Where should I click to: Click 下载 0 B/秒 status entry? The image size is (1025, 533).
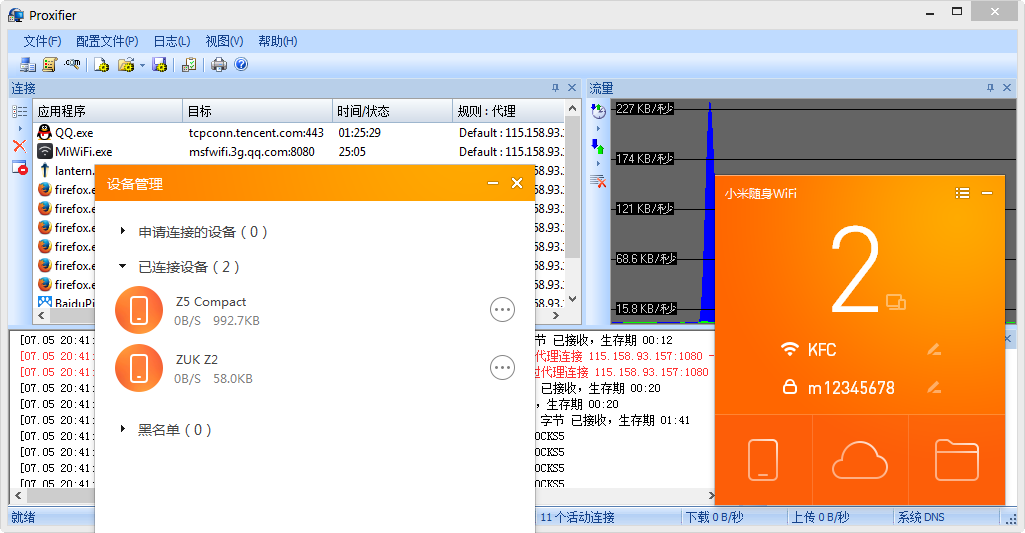(x=714, y=517)
